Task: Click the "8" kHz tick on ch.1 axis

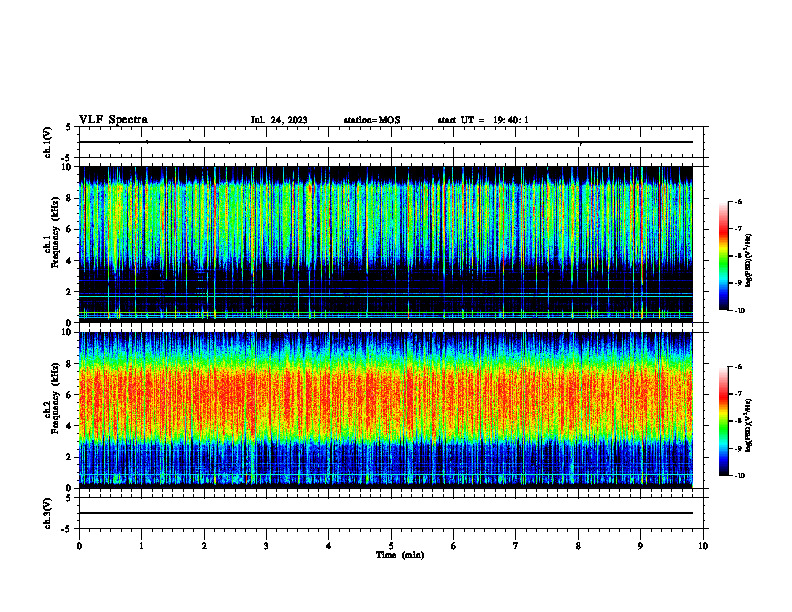Action: [x=71, y=198]
